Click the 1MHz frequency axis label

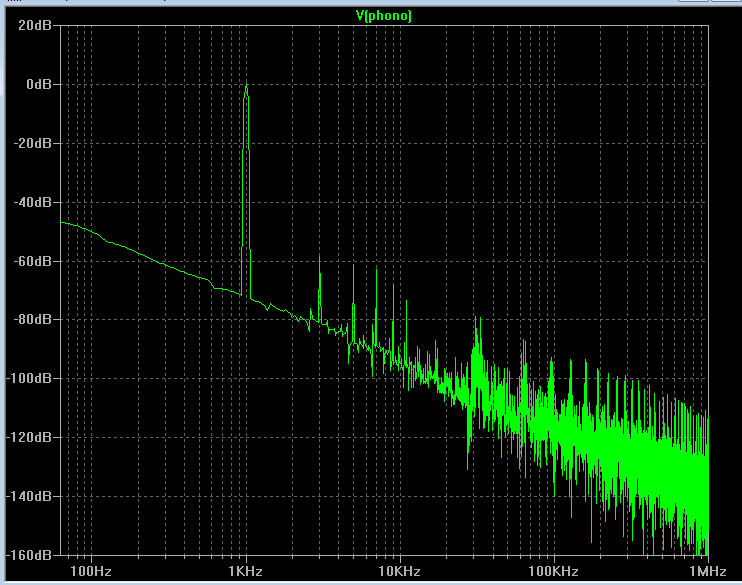click(x=708, y=571)
